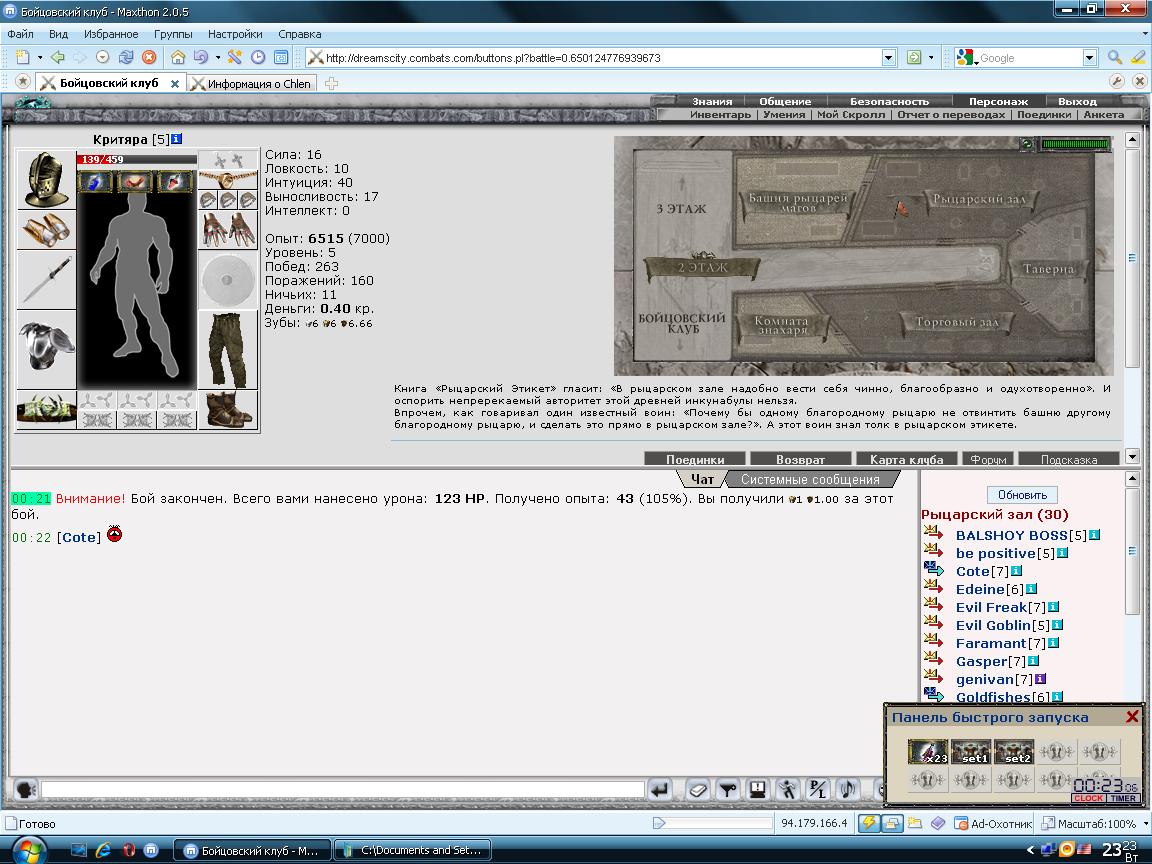Click the set1 quick launch icon
Image resolution: width=1152 pixels, height=864 pixels.
(x=971, y=752)
